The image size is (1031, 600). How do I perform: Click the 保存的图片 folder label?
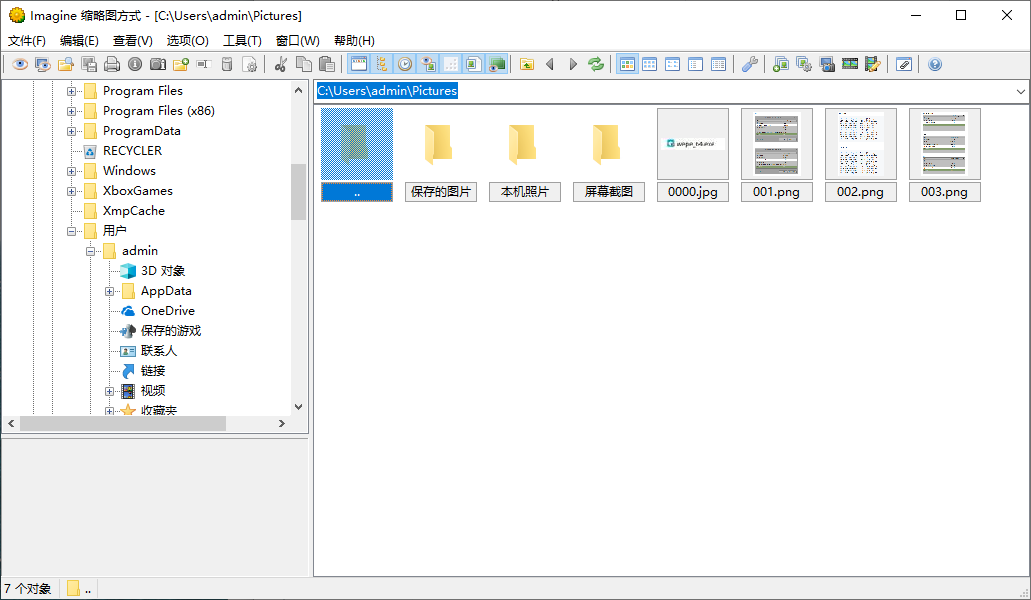coord(441,192)
